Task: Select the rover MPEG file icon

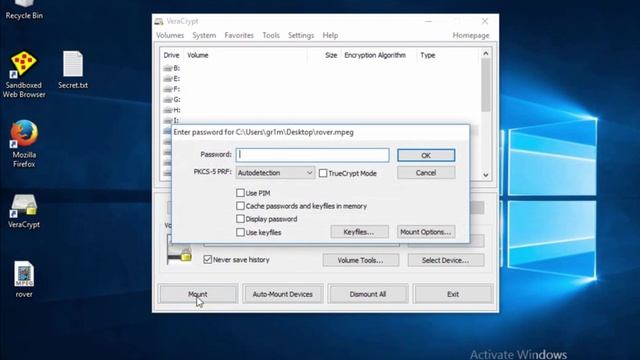Action: pos(24,280)
